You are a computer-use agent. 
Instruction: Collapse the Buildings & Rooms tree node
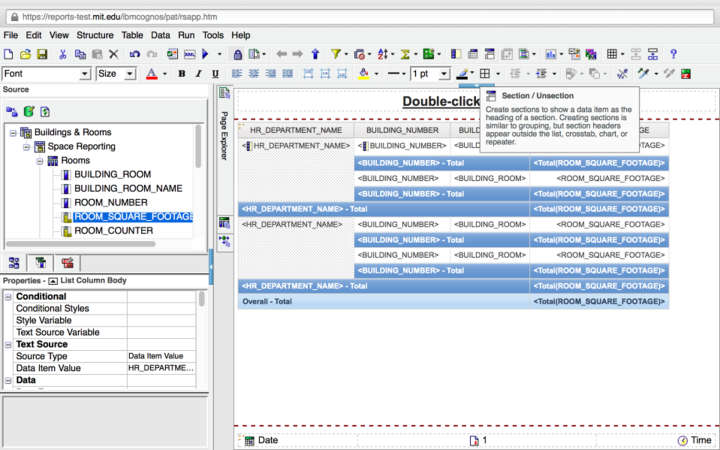click(x=13, y=132)
